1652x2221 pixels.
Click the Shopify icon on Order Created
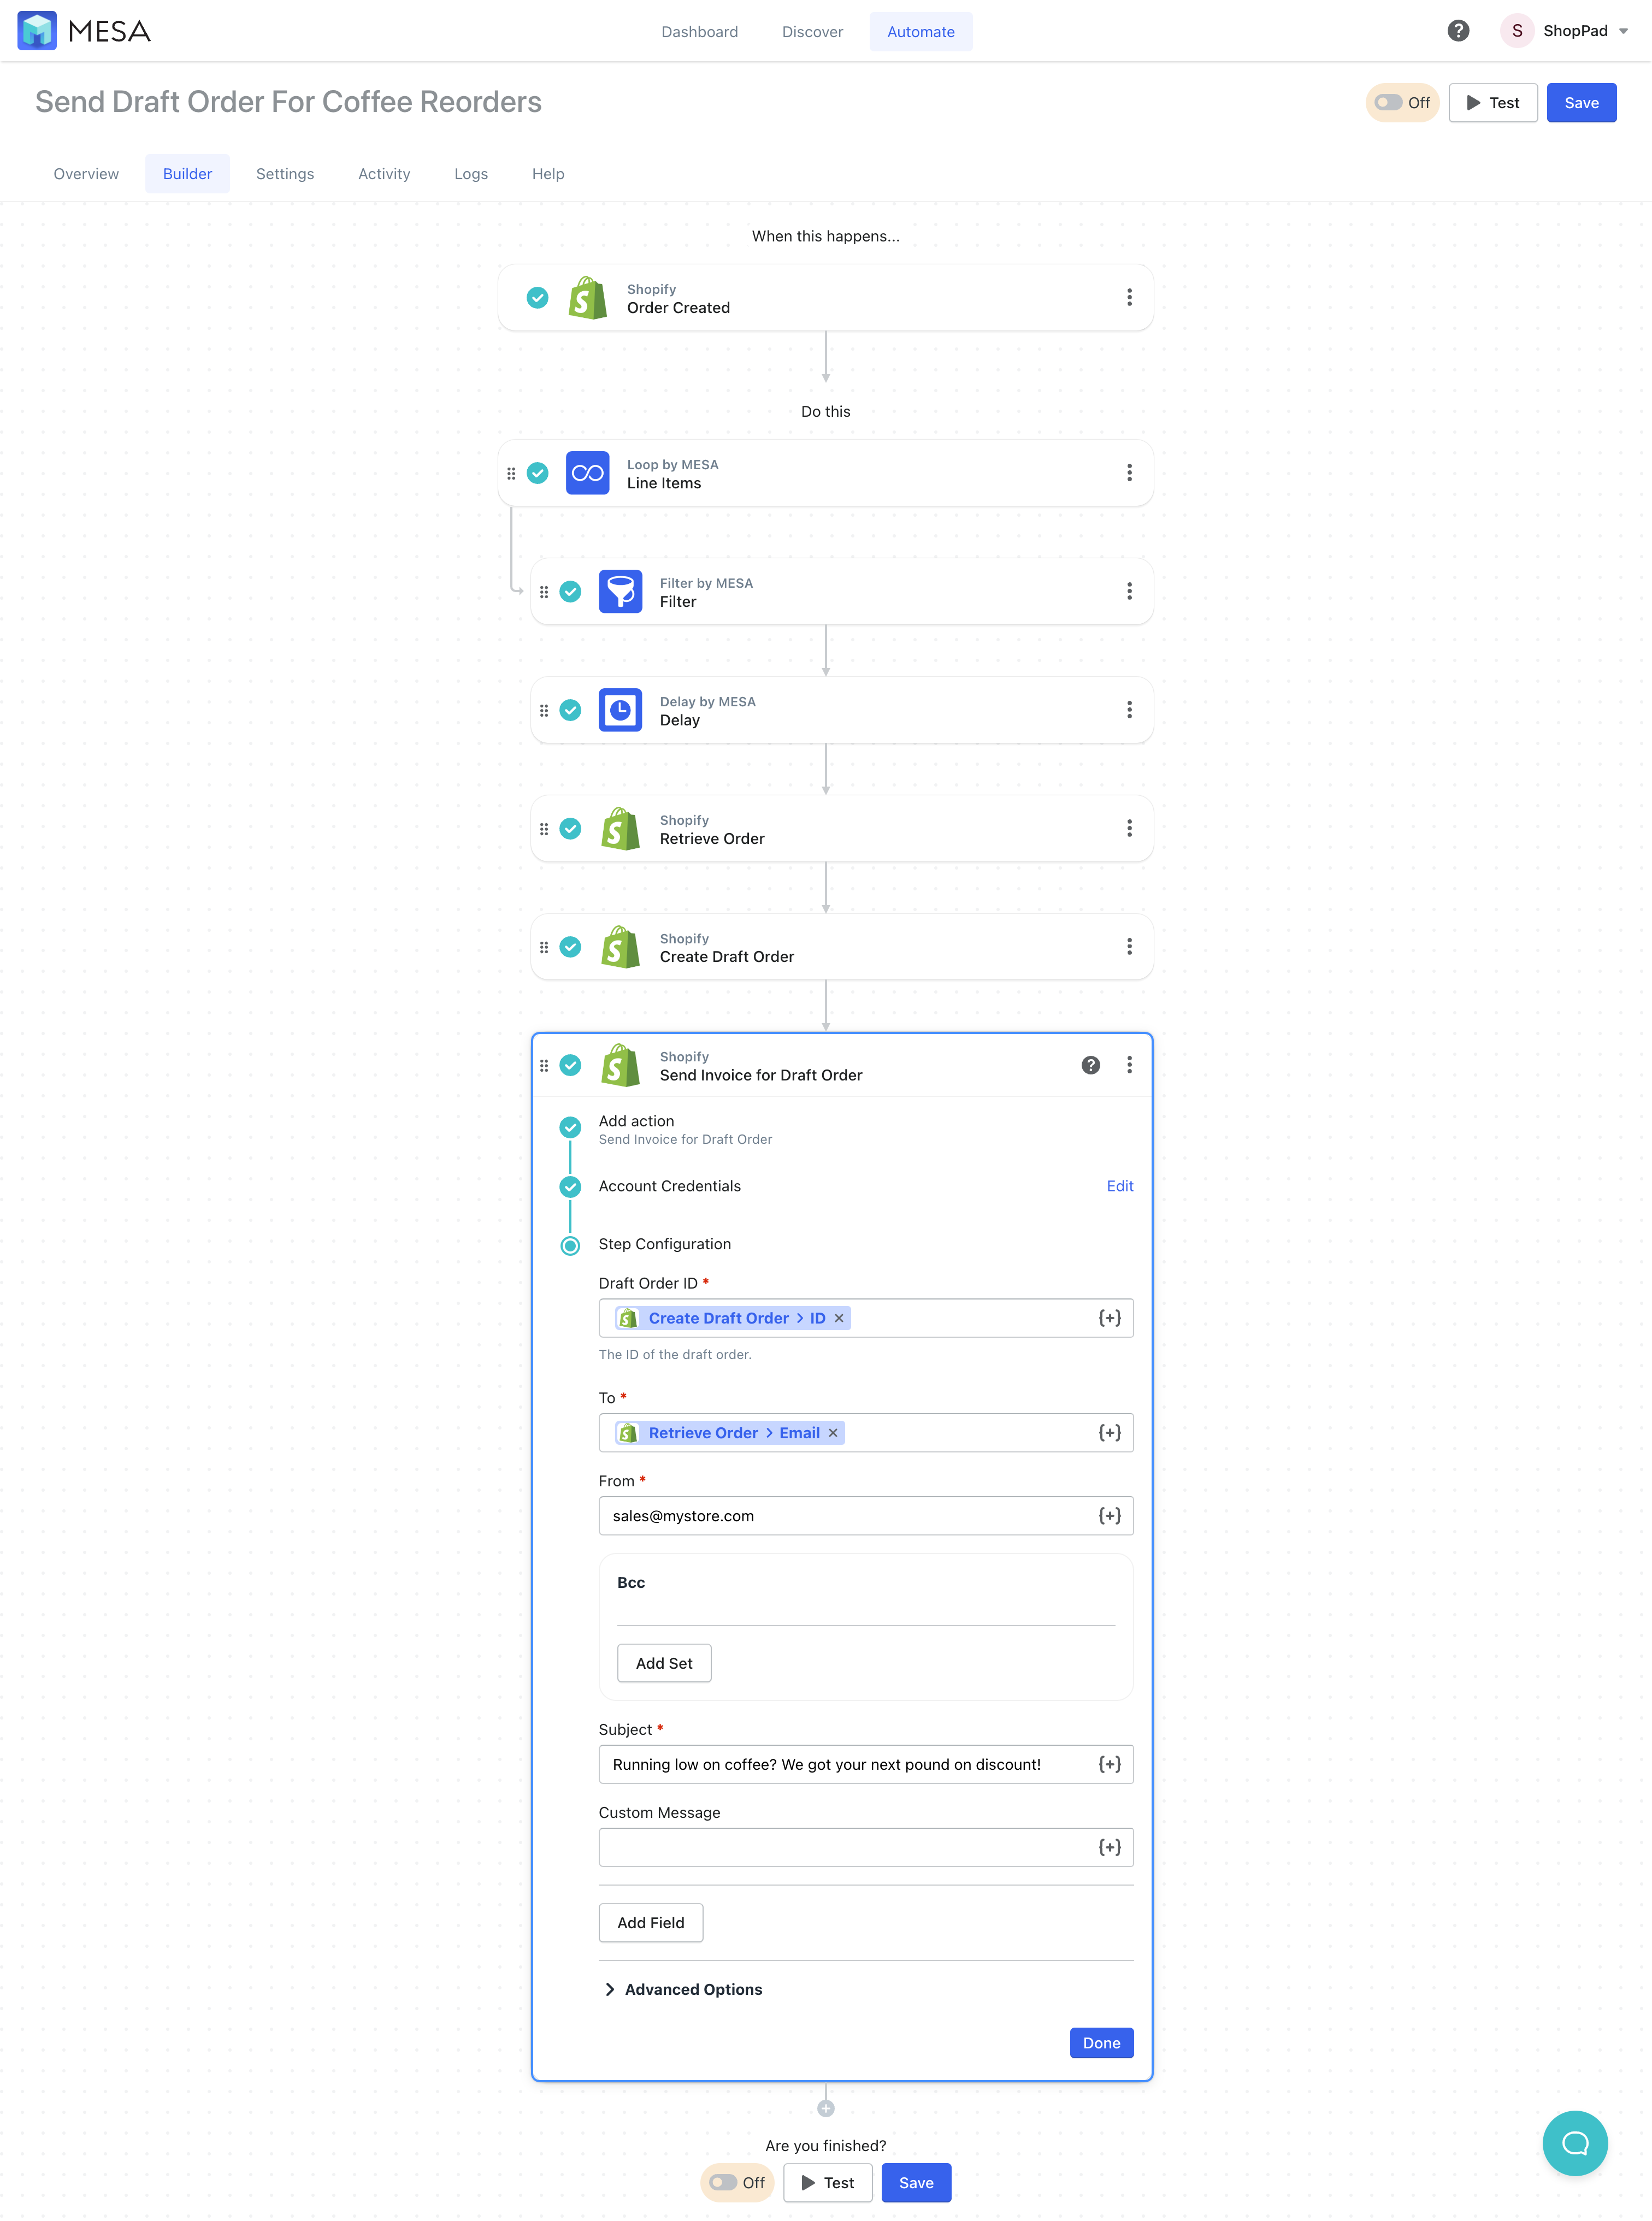(x=587, y=298)
